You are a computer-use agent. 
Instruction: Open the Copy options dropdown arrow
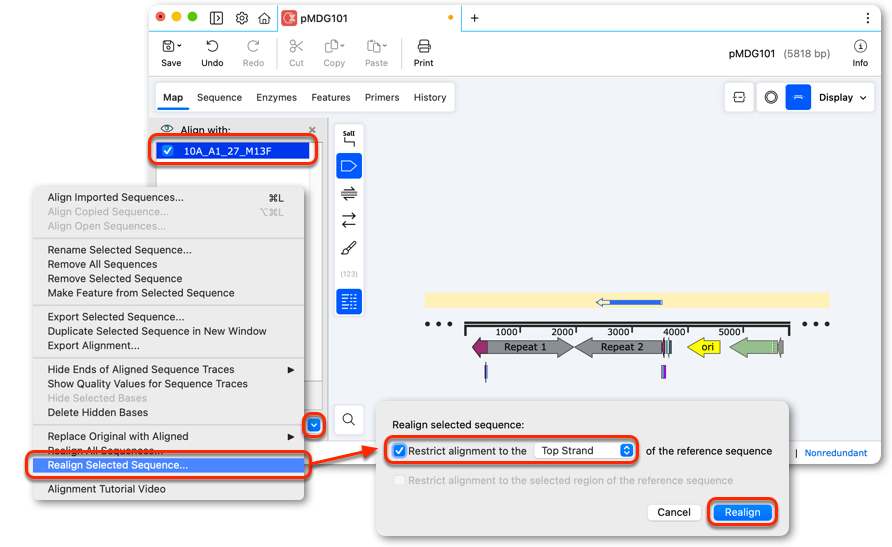tap(342, 46)
